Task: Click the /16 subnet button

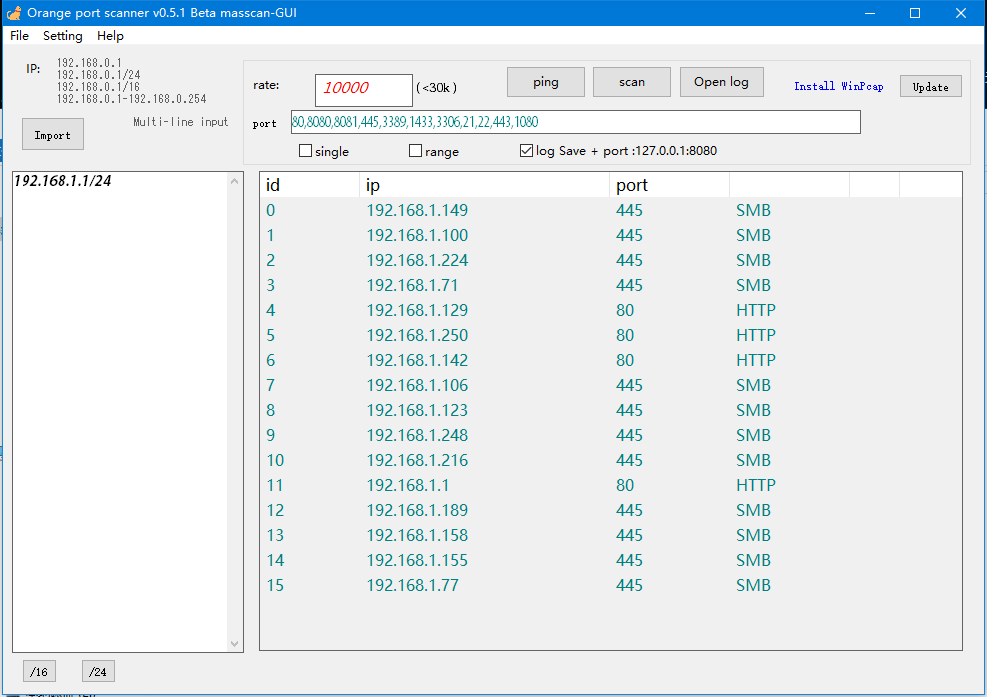Action: pos(40,672)
